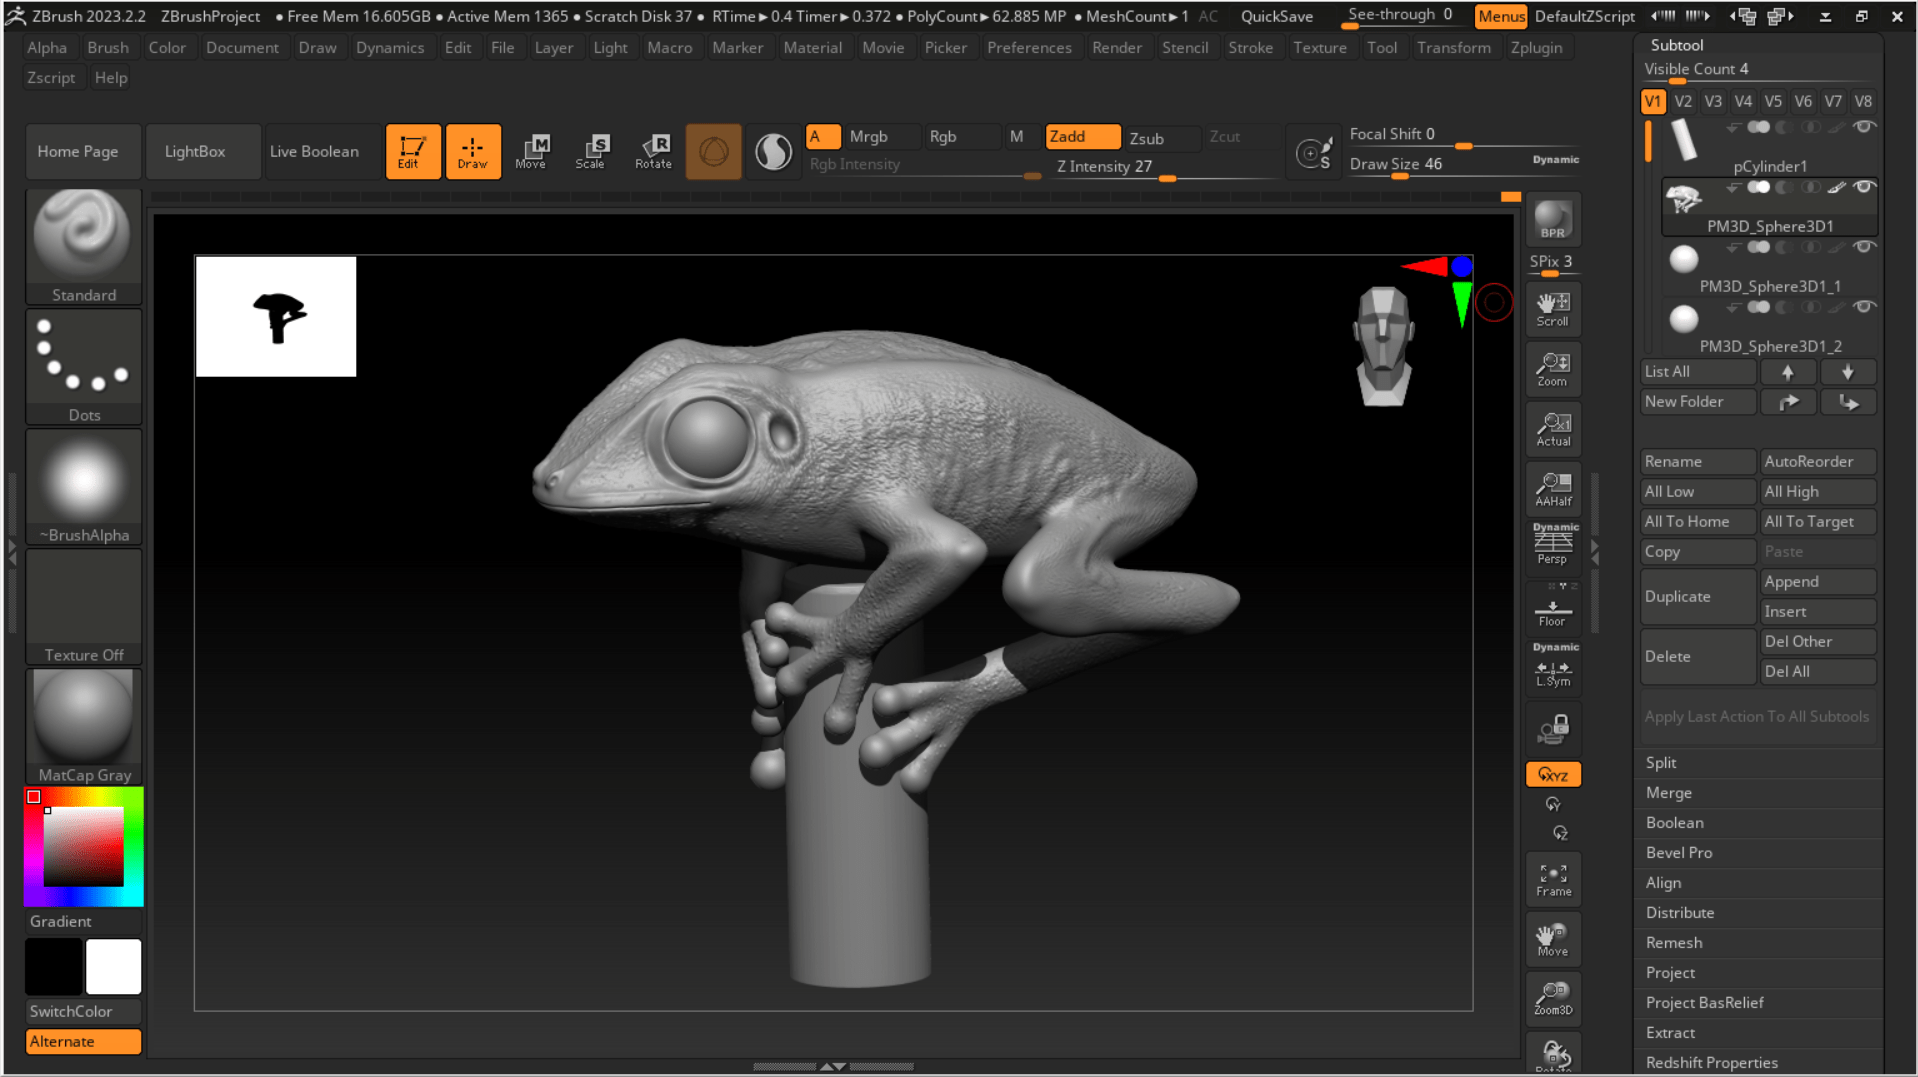This screenshot has width=1918, height=1077.
Task: Select the Scale gizmo tool
Action: pos(593,151)
